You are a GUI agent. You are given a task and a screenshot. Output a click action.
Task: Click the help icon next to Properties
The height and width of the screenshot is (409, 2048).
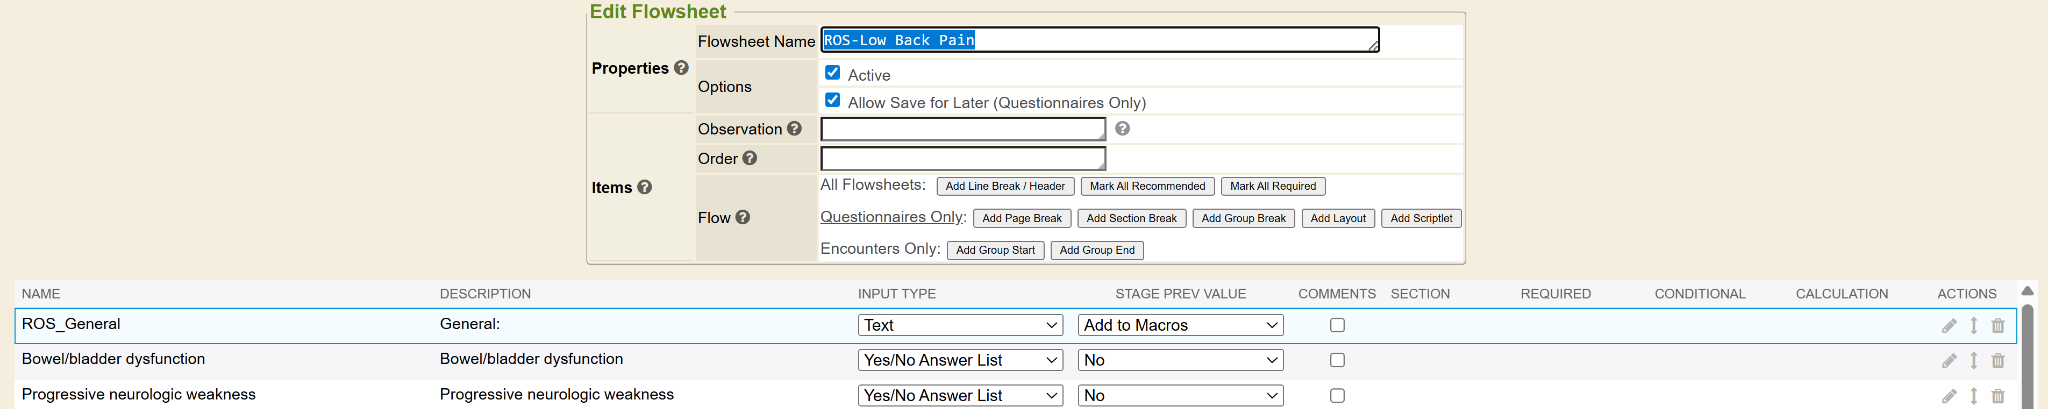tap(681, 68)
